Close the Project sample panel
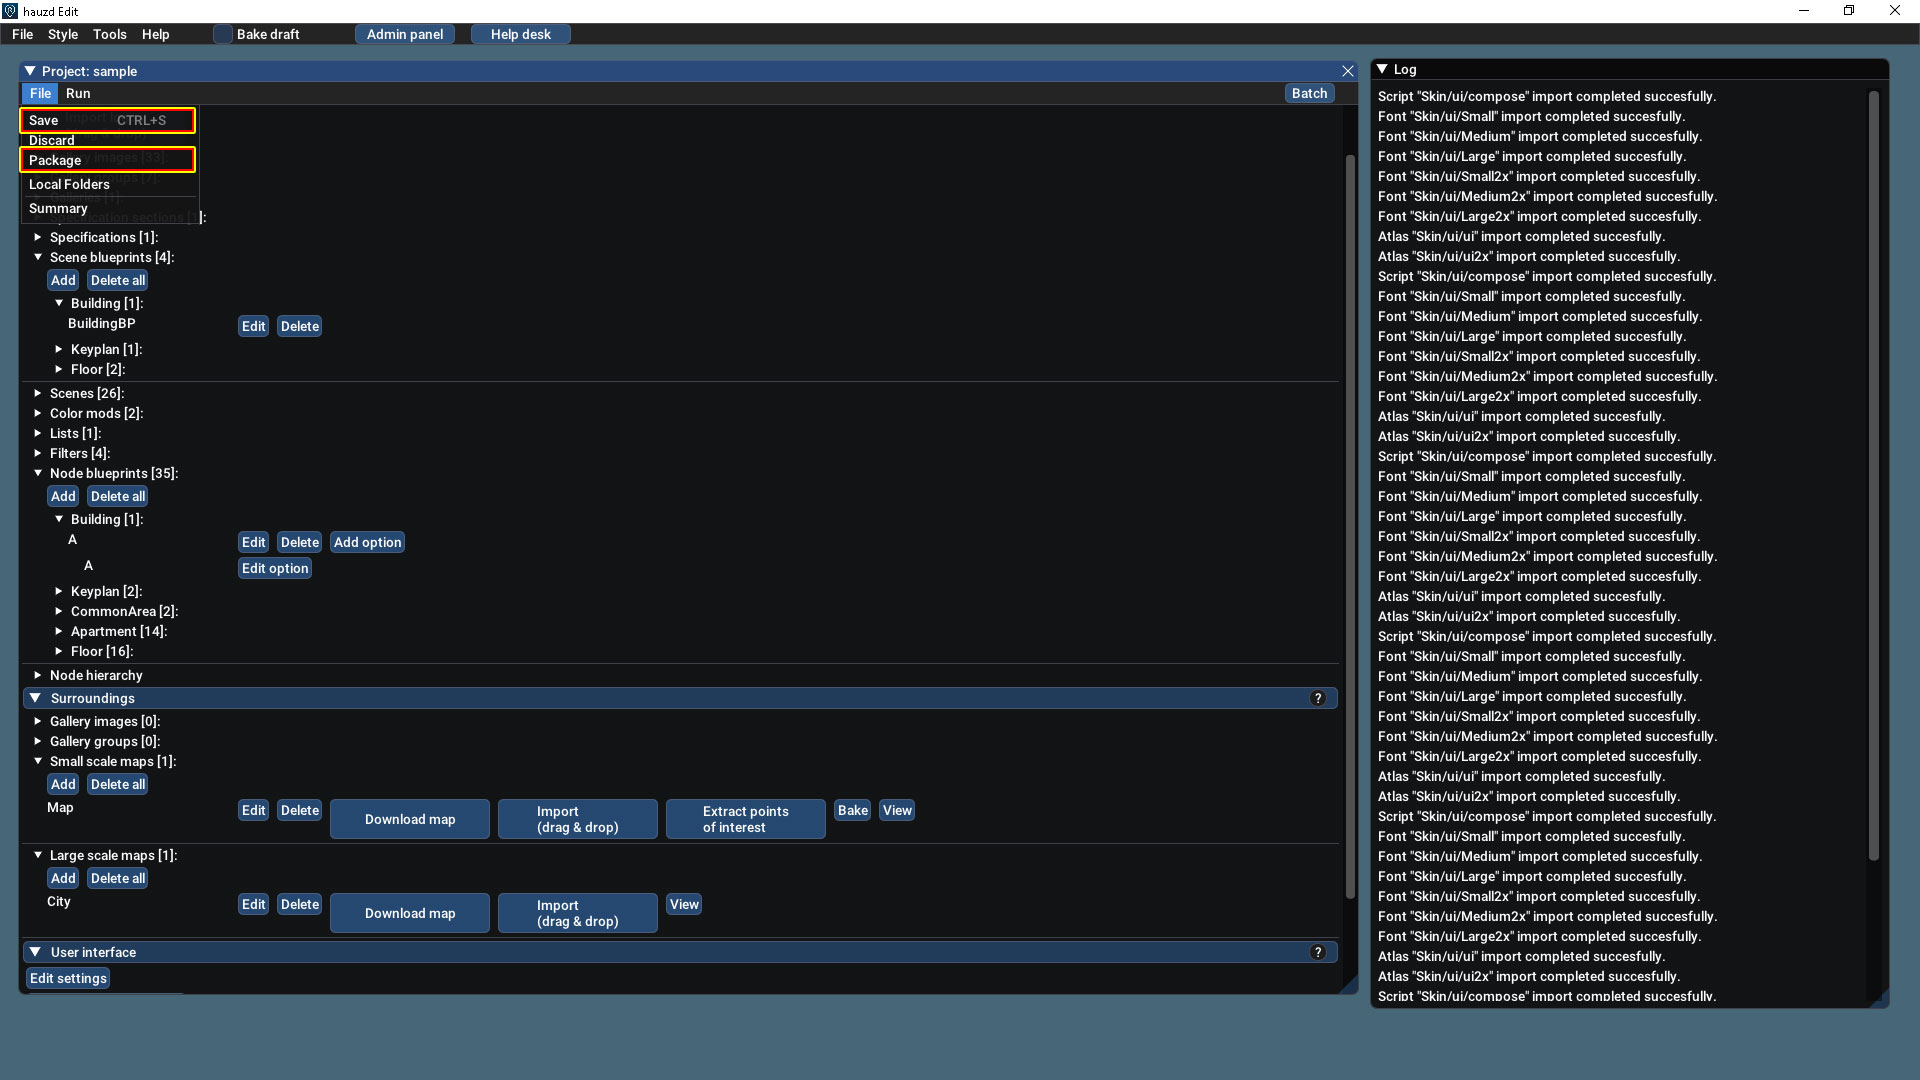 click(x=1348, y=71)
